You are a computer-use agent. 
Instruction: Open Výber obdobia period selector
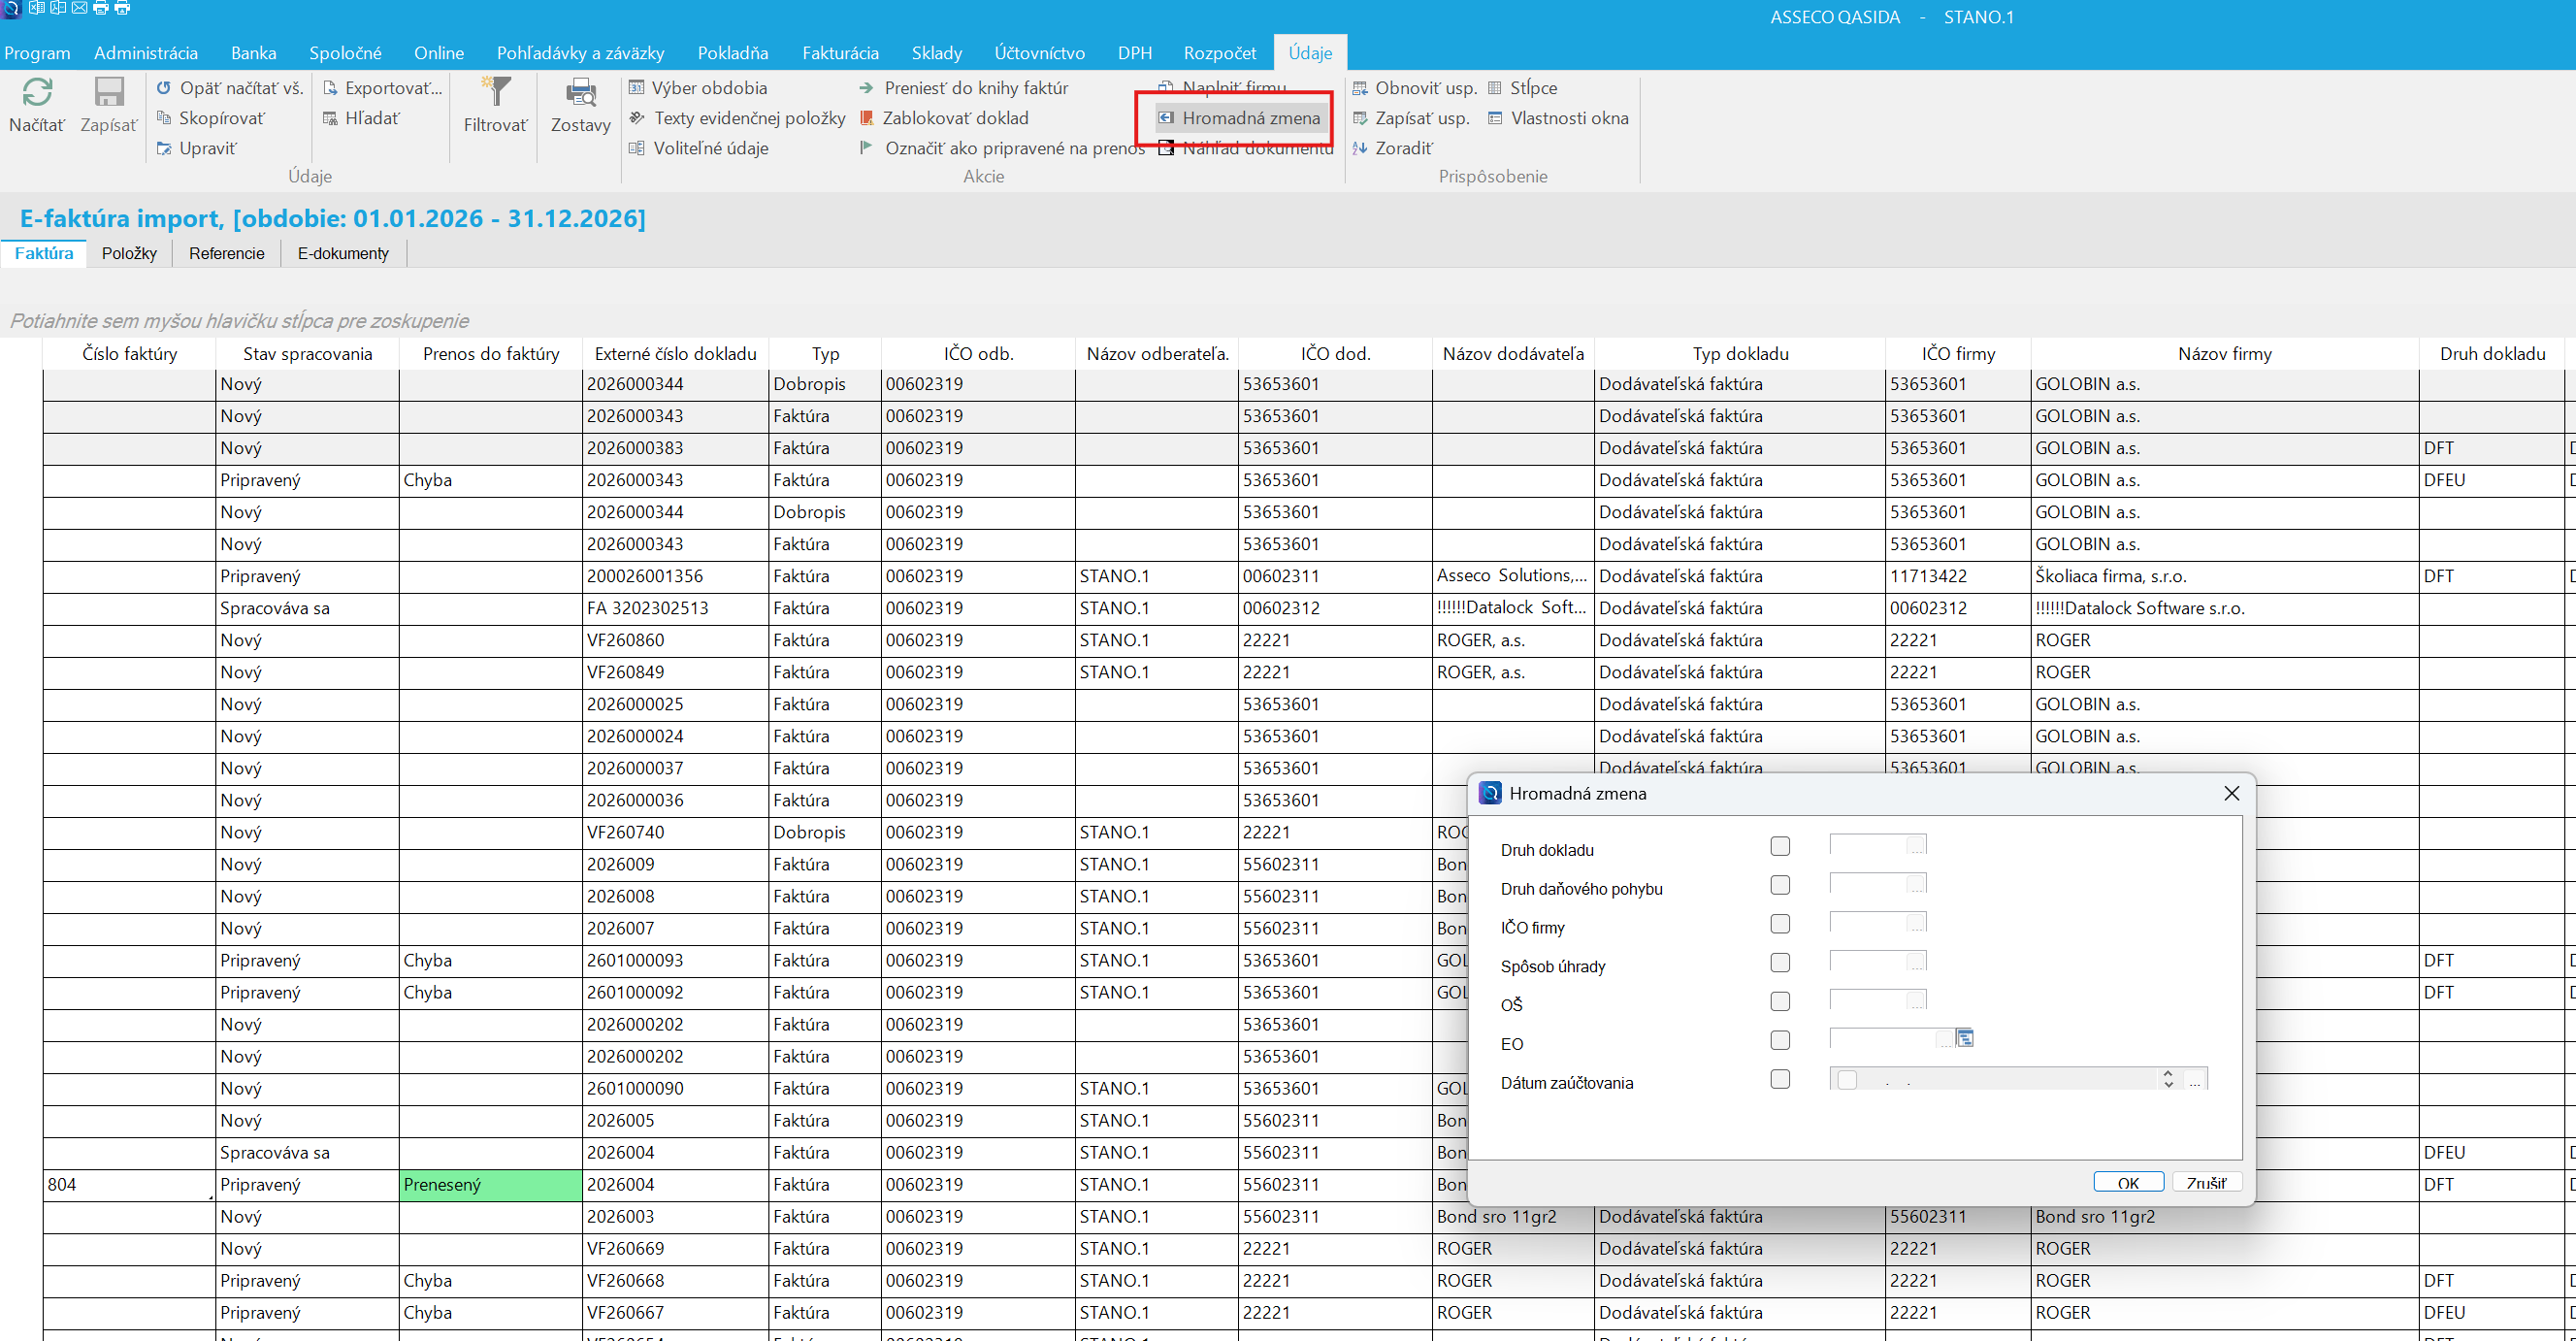coord(698,88)
